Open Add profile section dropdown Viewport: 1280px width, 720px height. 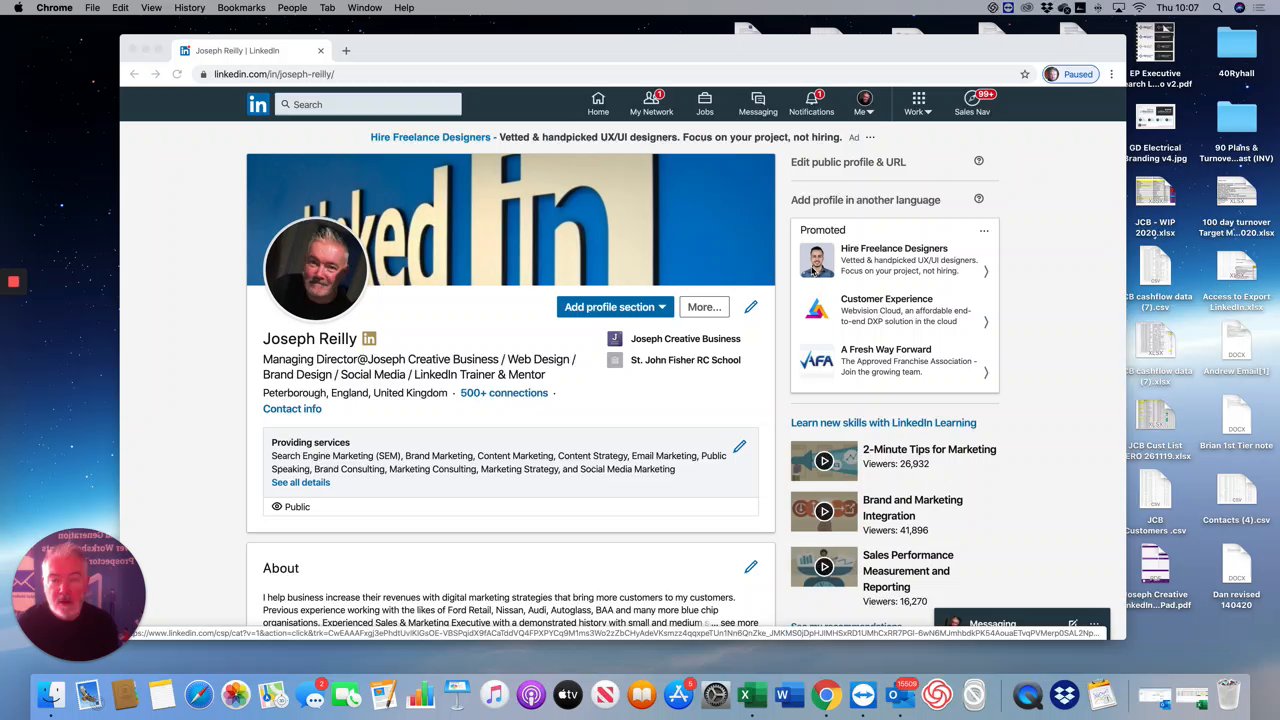tap(615, 307)
